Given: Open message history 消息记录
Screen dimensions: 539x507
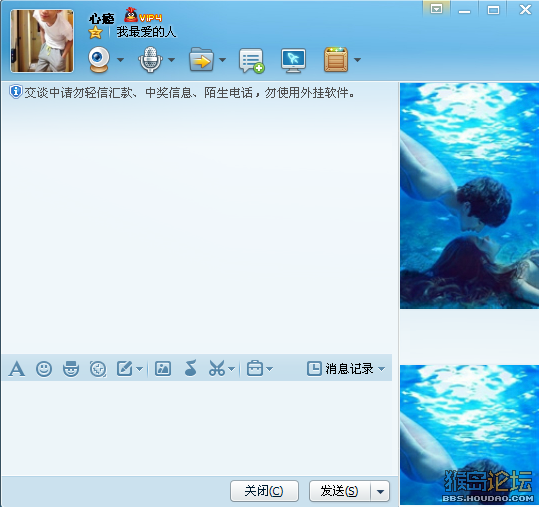Looking at the screenshot, I should point(340,369).
